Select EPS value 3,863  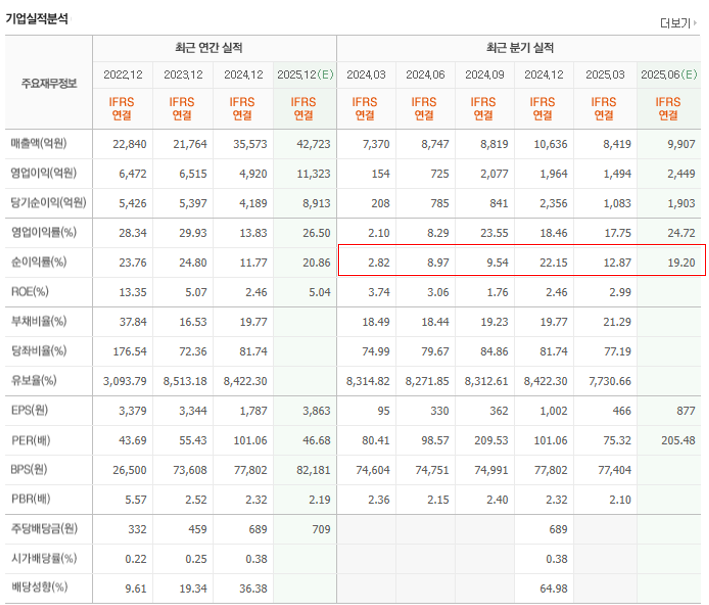(317, 411)
